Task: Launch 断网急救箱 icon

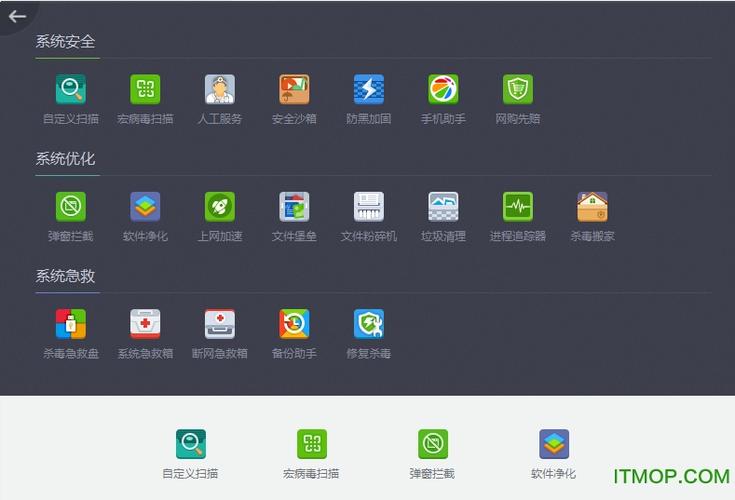Action: (x=220, y=323)
